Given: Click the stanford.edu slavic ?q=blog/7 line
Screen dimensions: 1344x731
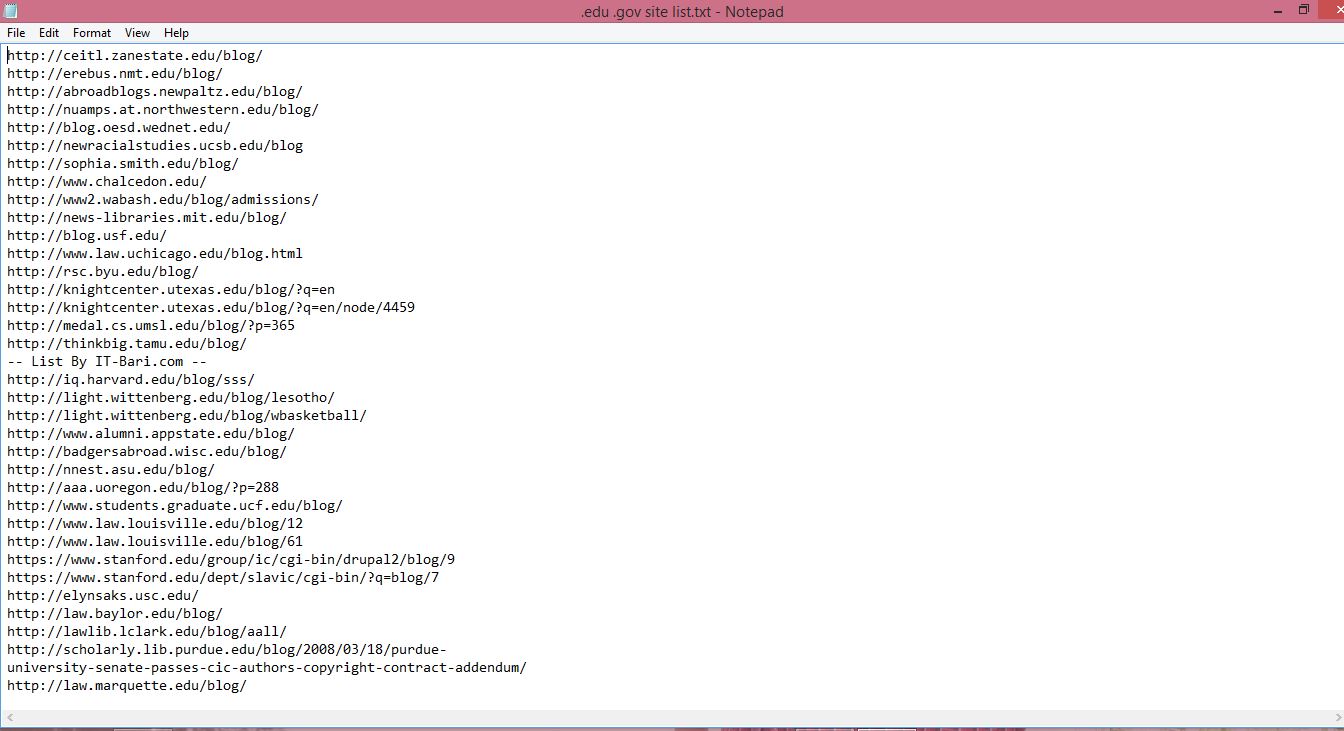Looking at the screenshot, I should point(223,578).
